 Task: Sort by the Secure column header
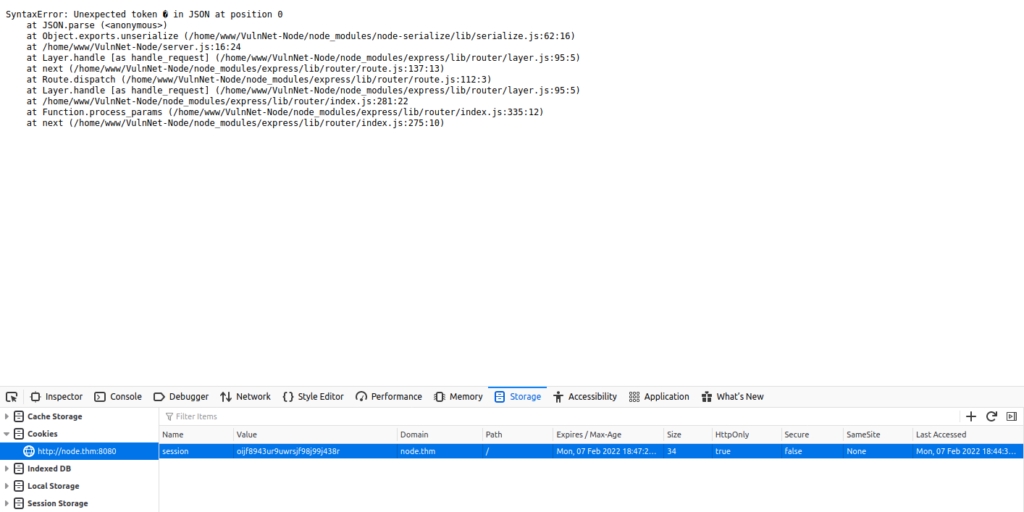(x=812, y=435)
